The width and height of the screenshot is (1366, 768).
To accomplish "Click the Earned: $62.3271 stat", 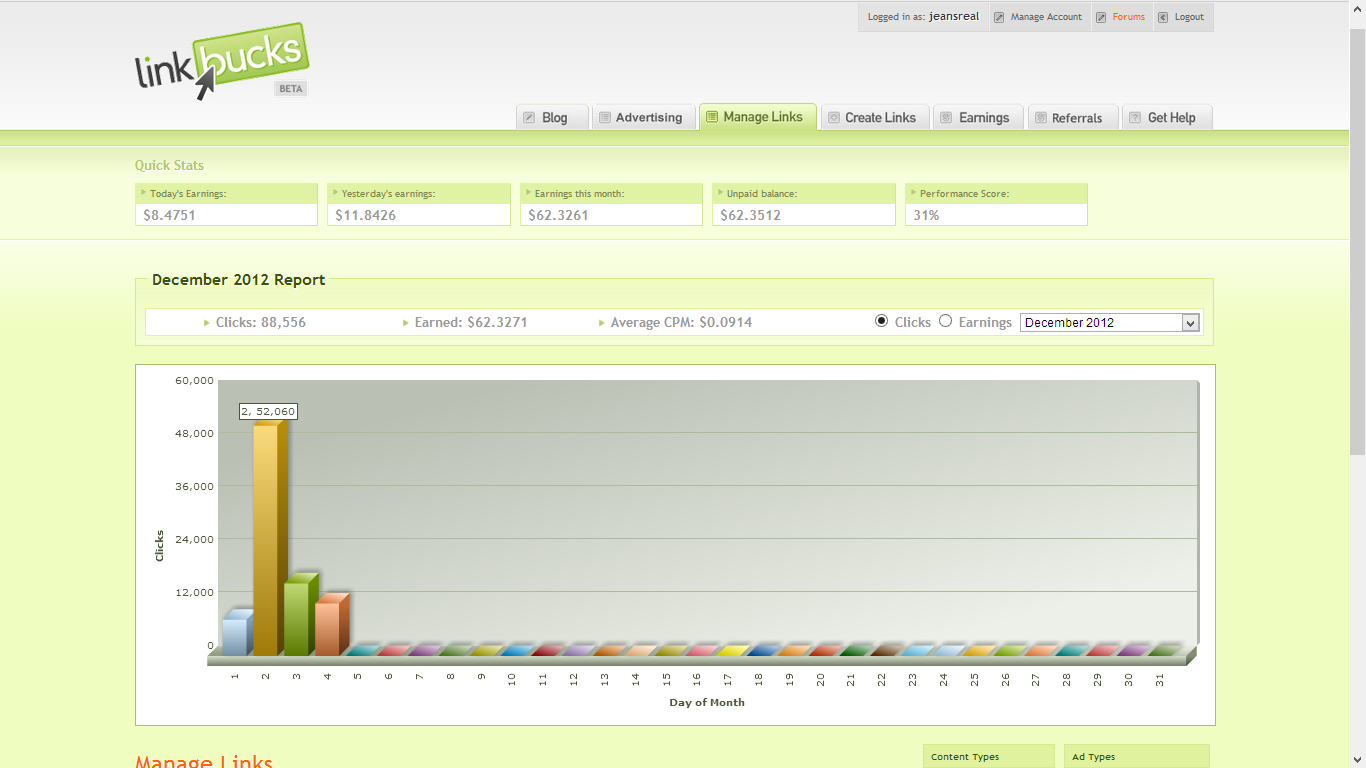I will pos(470,322).
